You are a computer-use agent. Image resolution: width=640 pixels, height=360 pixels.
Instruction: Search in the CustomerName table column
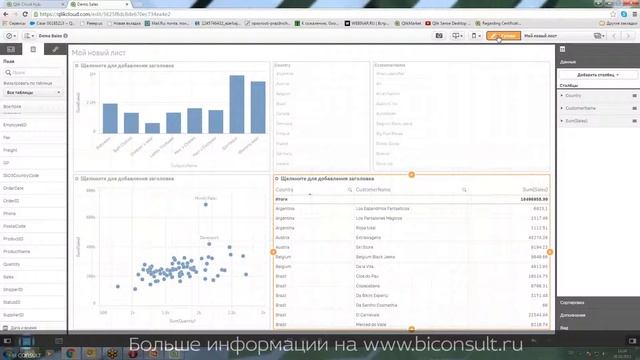point(464,190)
